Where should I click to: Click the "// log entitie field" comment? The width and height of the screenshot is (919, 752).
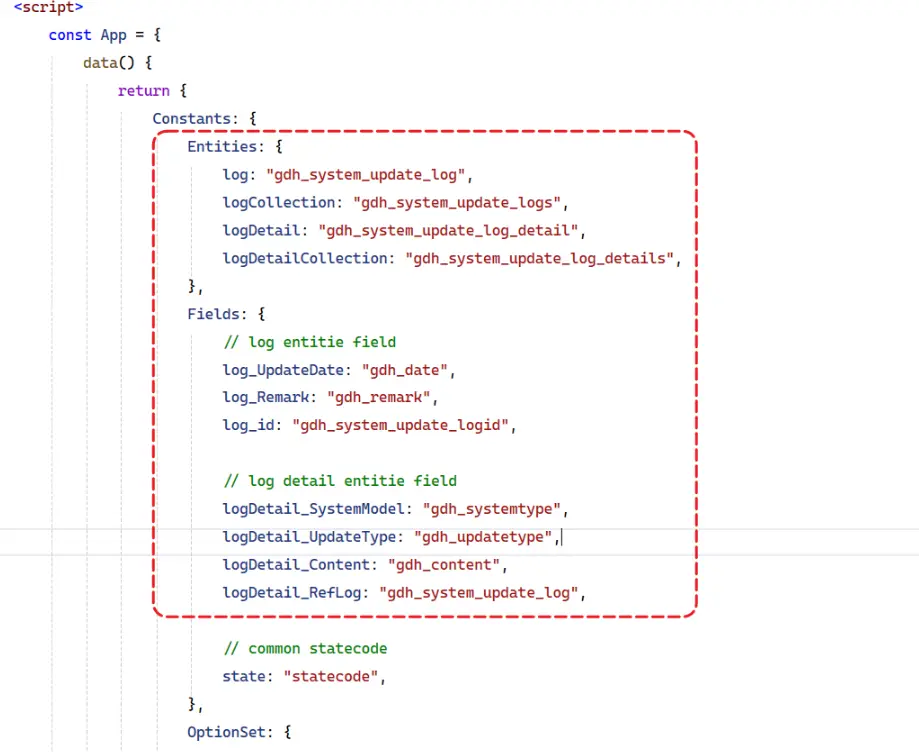309,342
